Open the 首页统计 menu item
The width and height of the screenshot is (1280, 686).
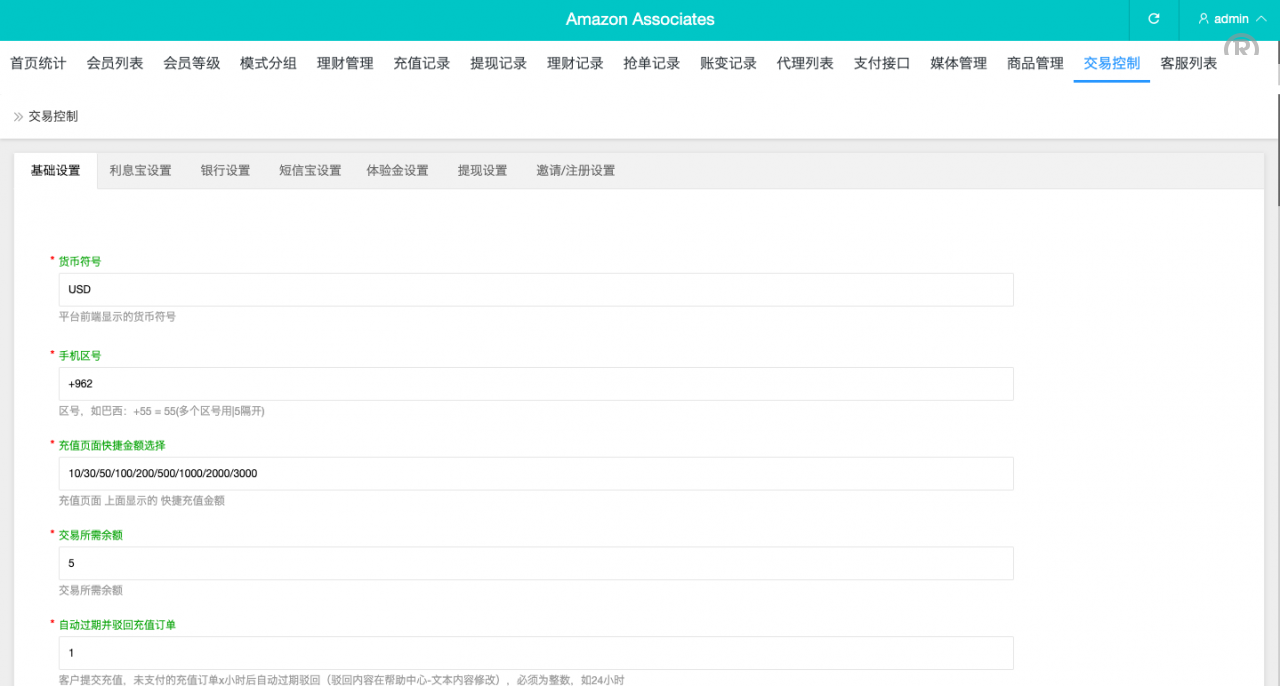click(x=38, y=63)
